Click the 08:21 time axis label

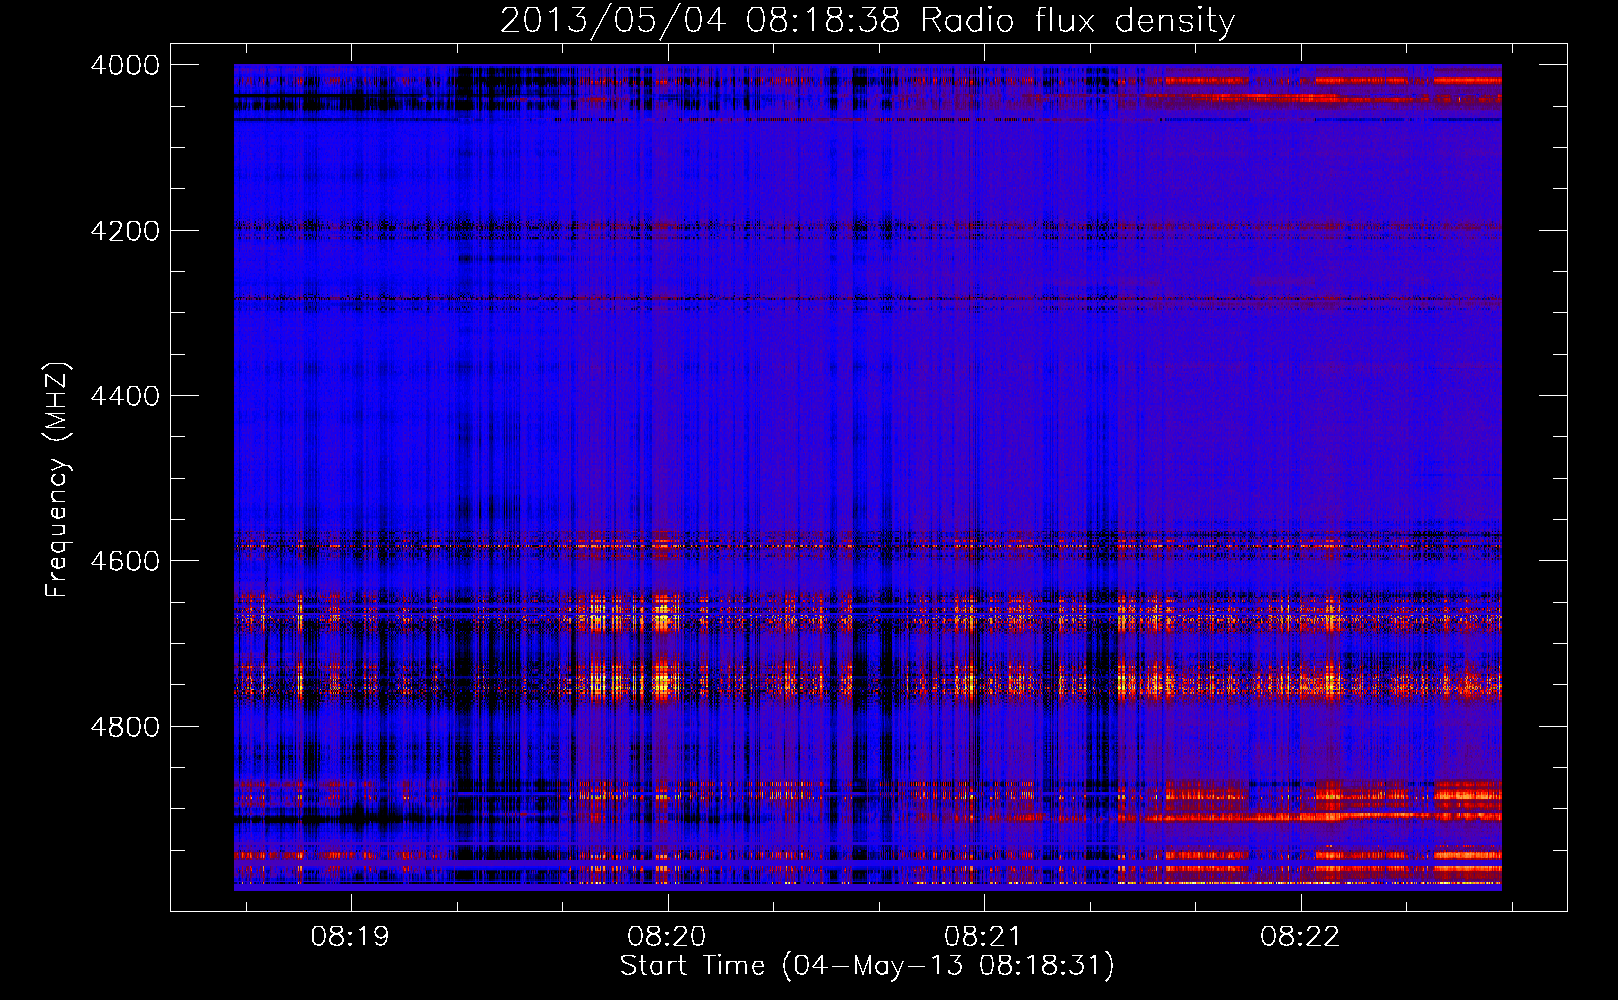(984, 937)
